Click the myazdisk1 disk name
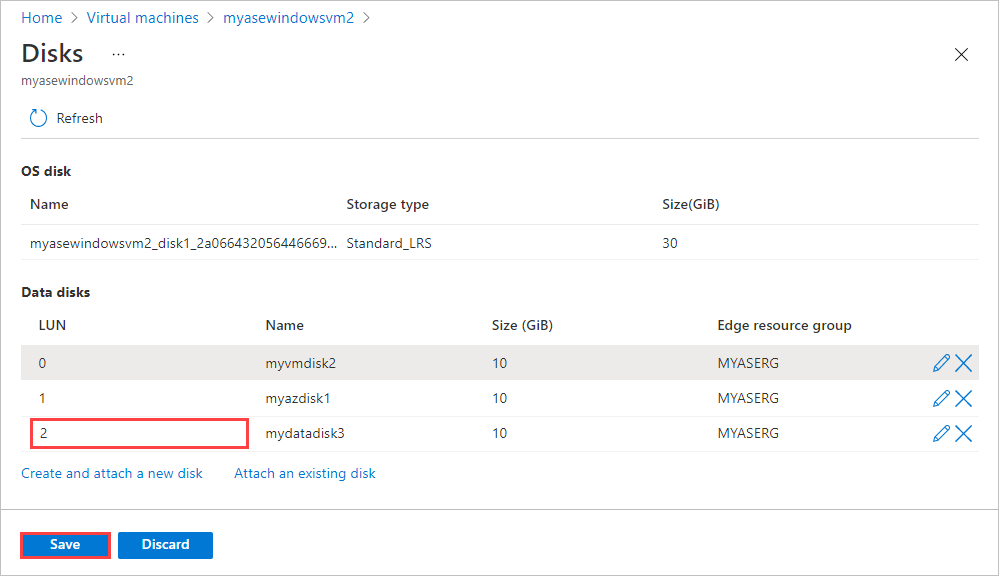Viewport: 999px width, 576px height. tap(298, 398)
